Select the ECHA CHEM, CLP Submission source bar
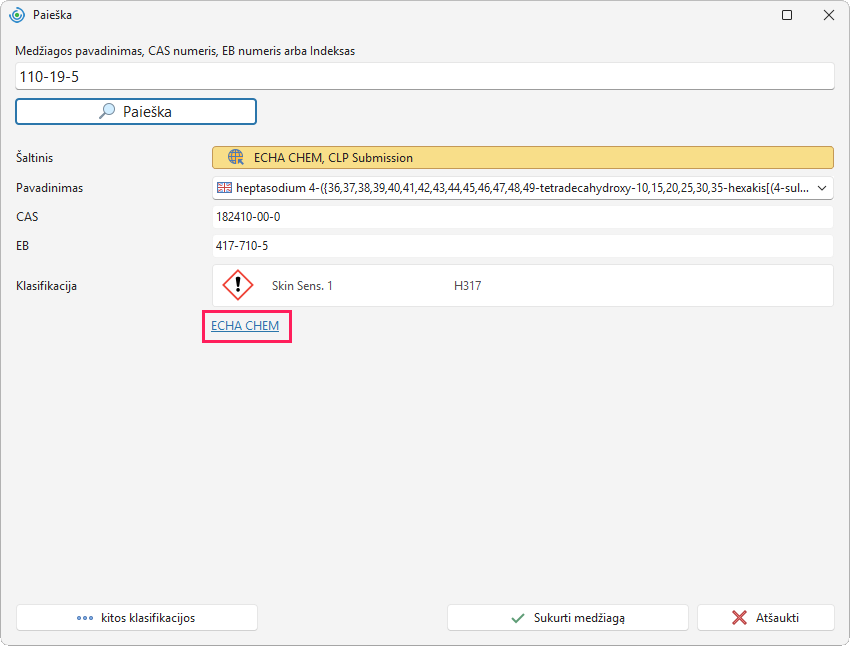 pyautogui.click(x=523, y=158)
